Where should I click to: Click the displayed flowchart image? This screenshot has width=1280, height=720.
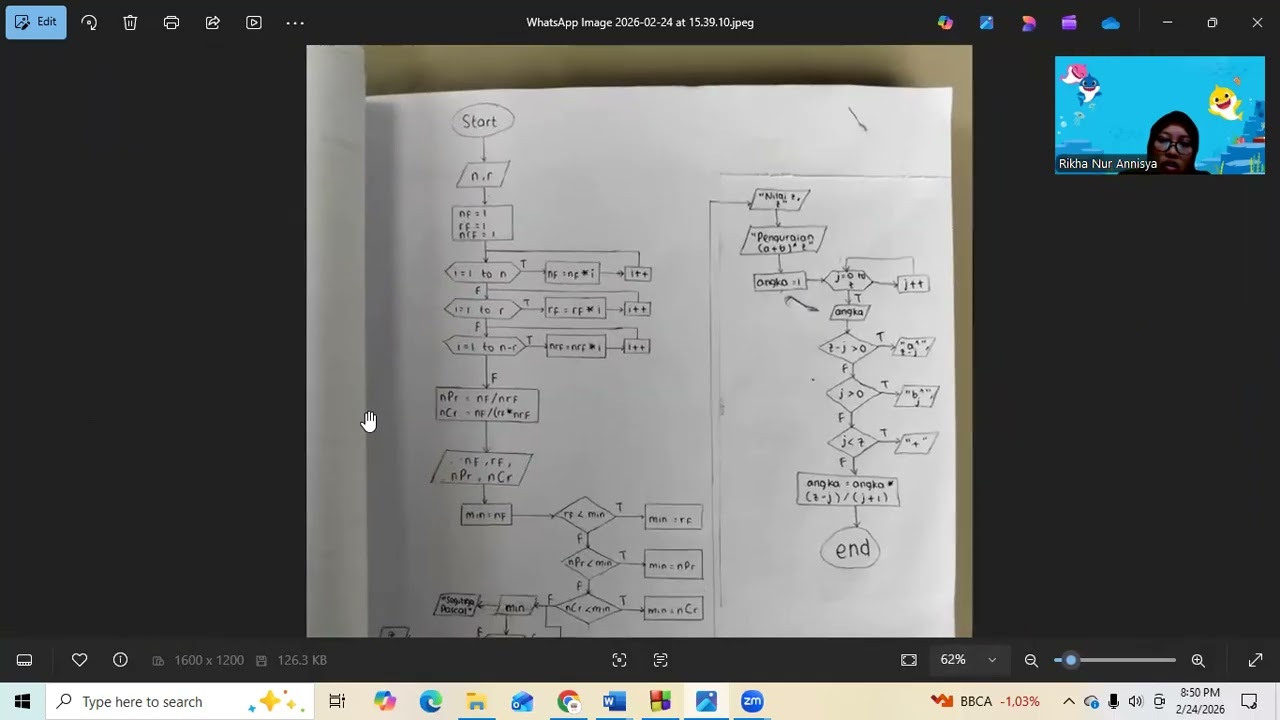pyautogui.click(x=639, y=341)
